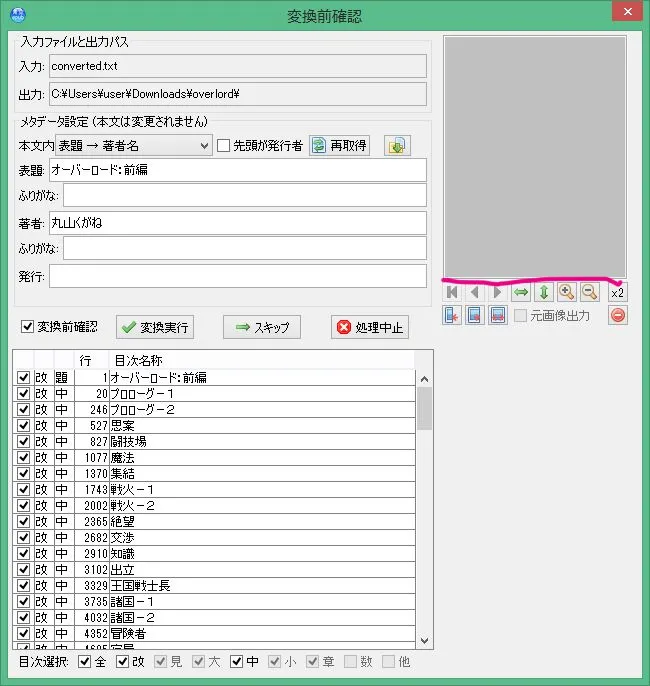650x686 pixels.
Task: Click the スキップ button
Action: [262, 327]
